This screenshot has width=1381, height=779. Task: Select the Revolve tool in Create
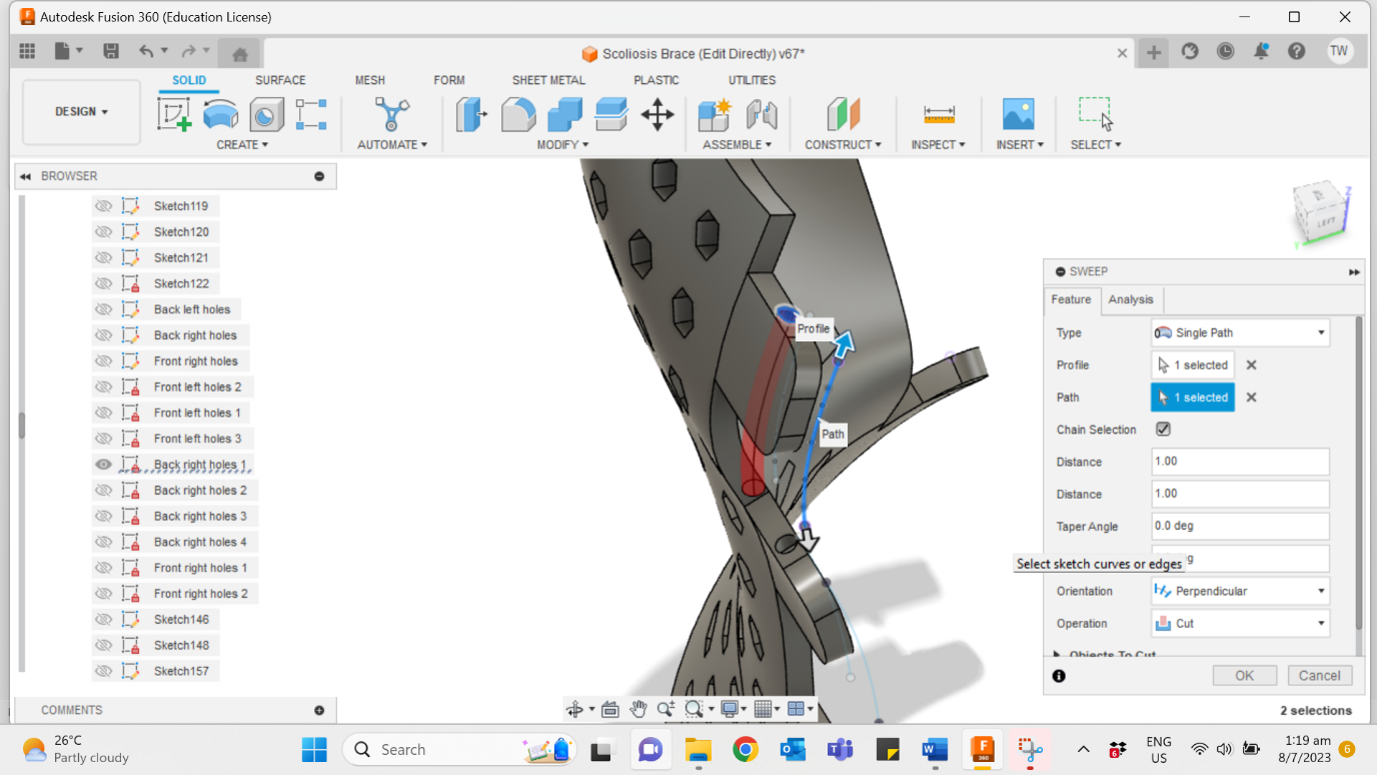pyautogui.click(x=221, y=114)
